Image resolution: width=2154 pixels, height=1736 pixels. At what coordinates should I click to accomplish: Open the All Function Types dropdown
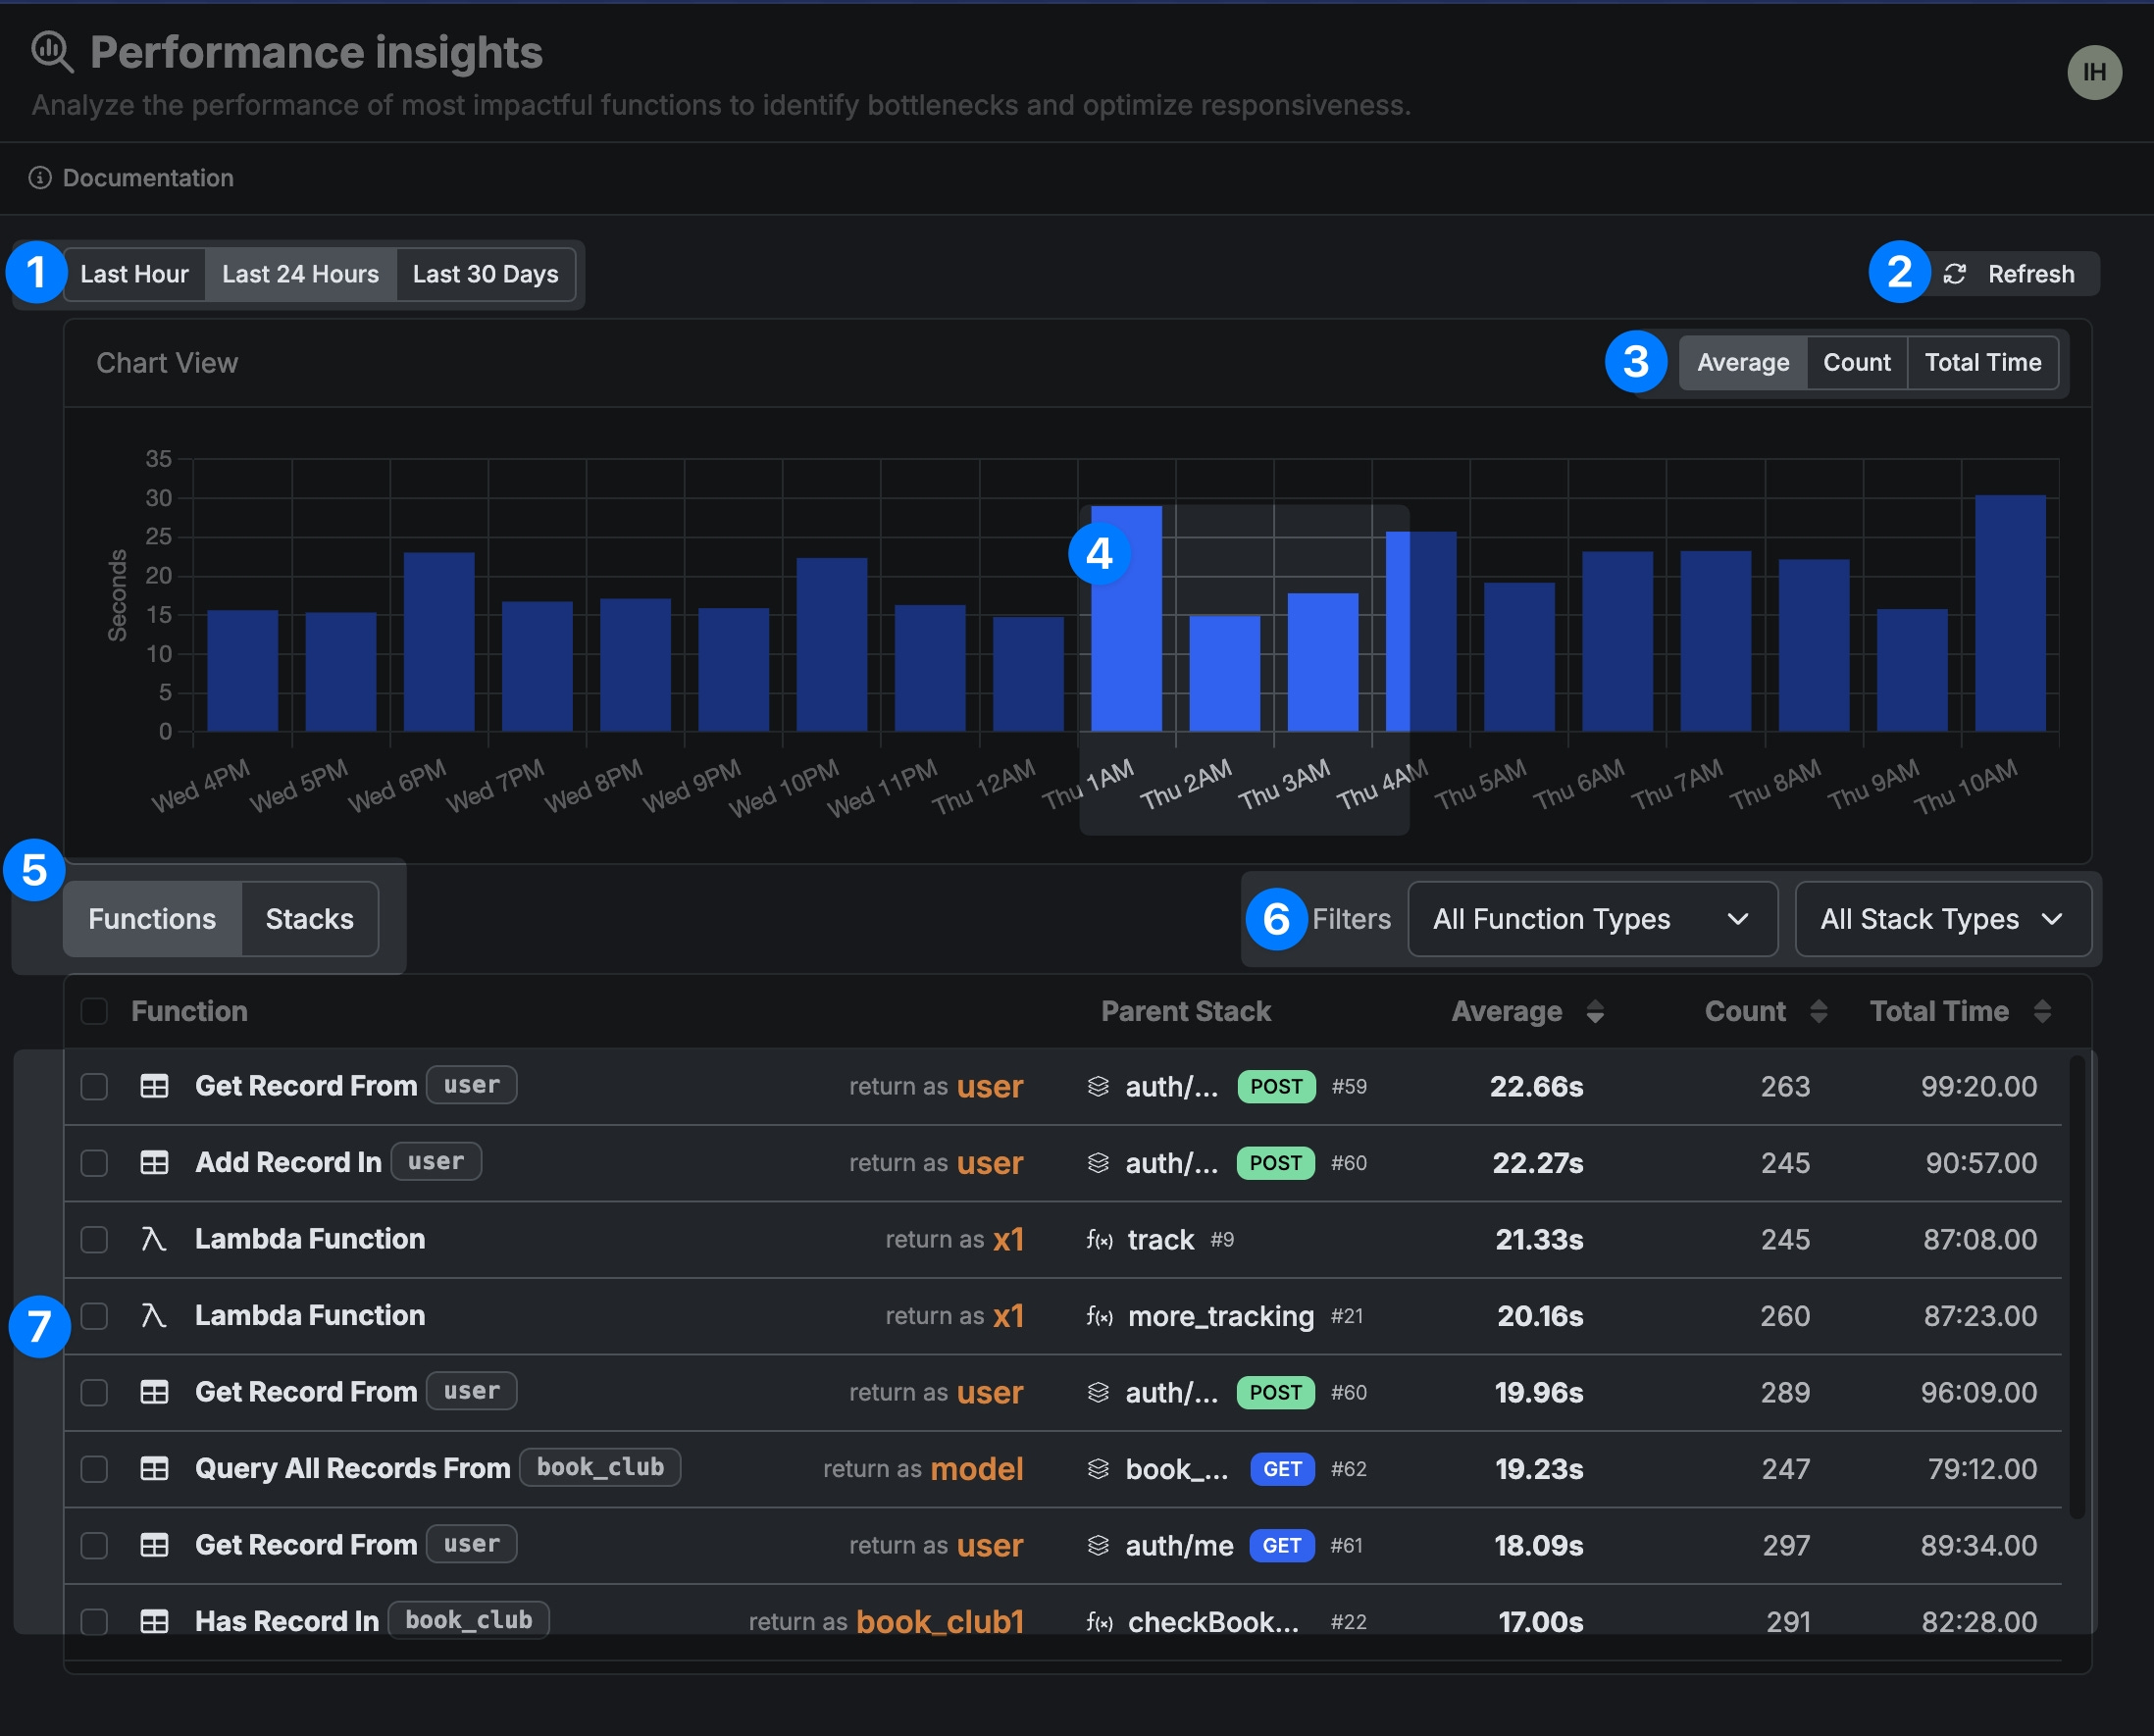(1591, 919)
